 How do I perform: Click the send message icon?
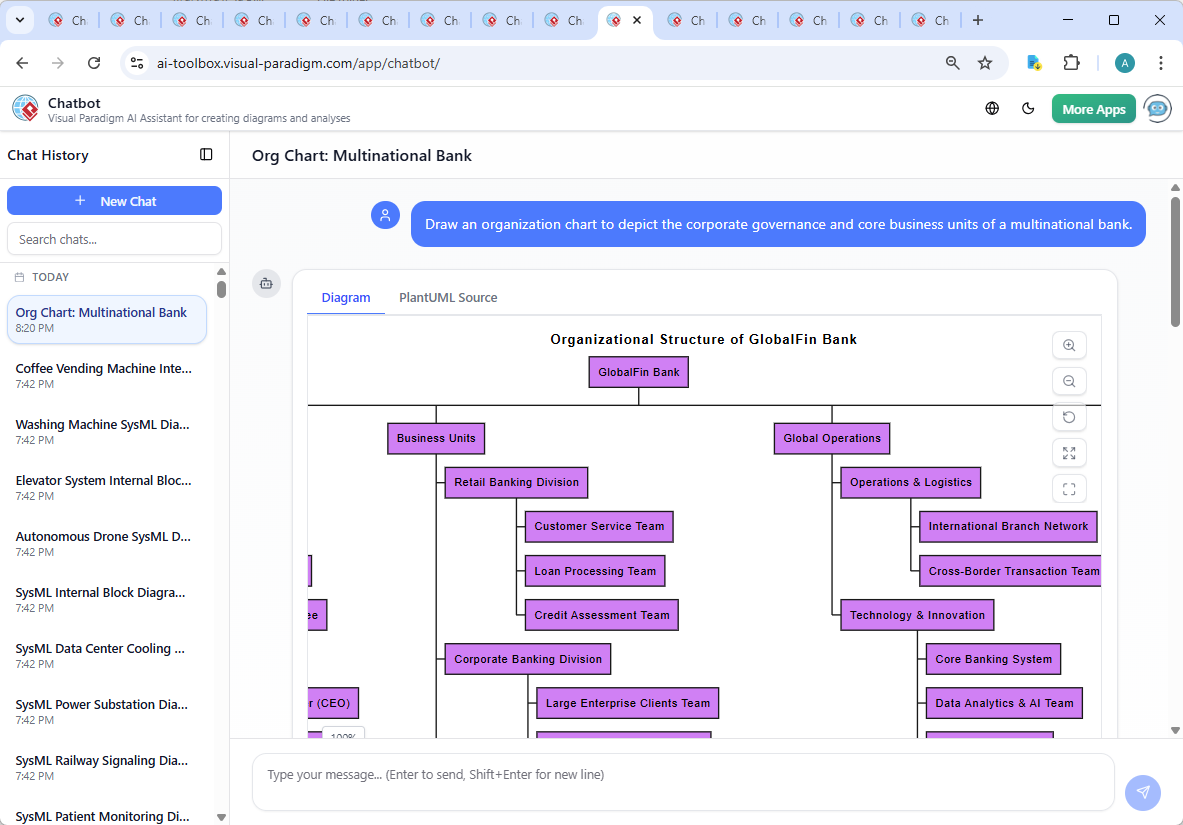(x=1142, y=792)
